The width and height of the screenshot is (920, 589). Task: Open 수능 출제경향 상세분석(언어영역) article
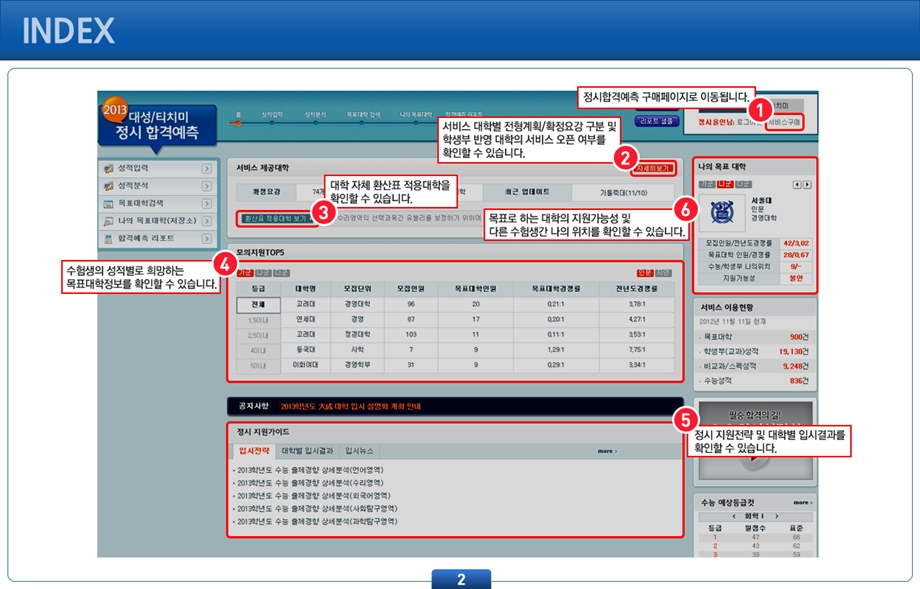click(310, 470)
